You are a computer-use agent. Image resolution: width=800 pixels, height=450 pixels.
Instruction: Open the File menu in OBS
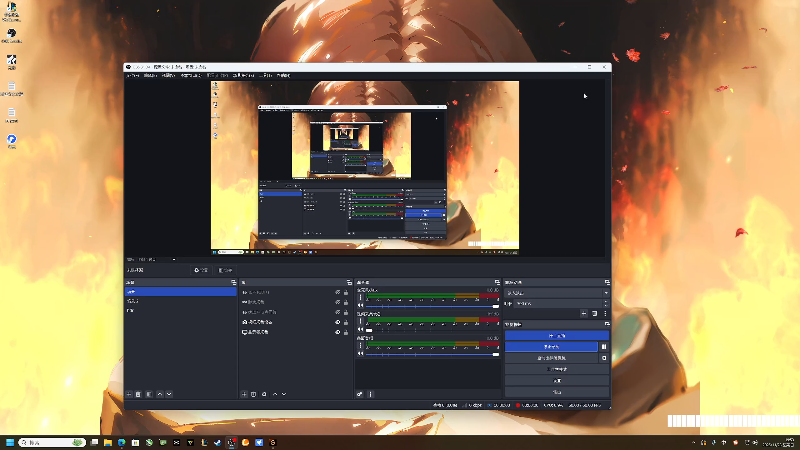(x=133, y=75)
